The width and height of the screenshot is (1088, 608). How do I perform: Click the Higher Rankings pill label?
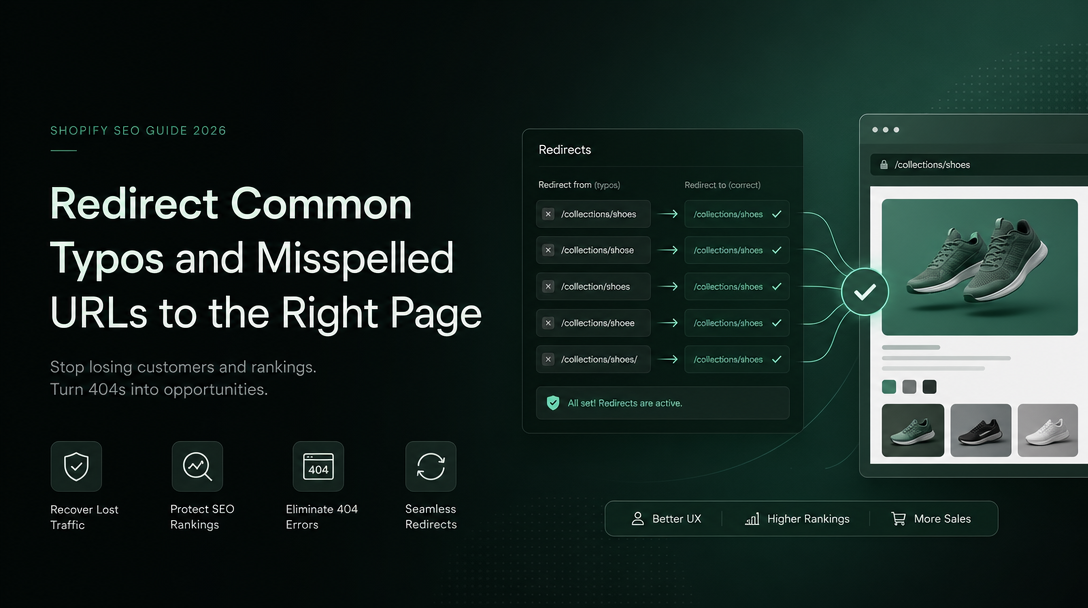(808, 518)
